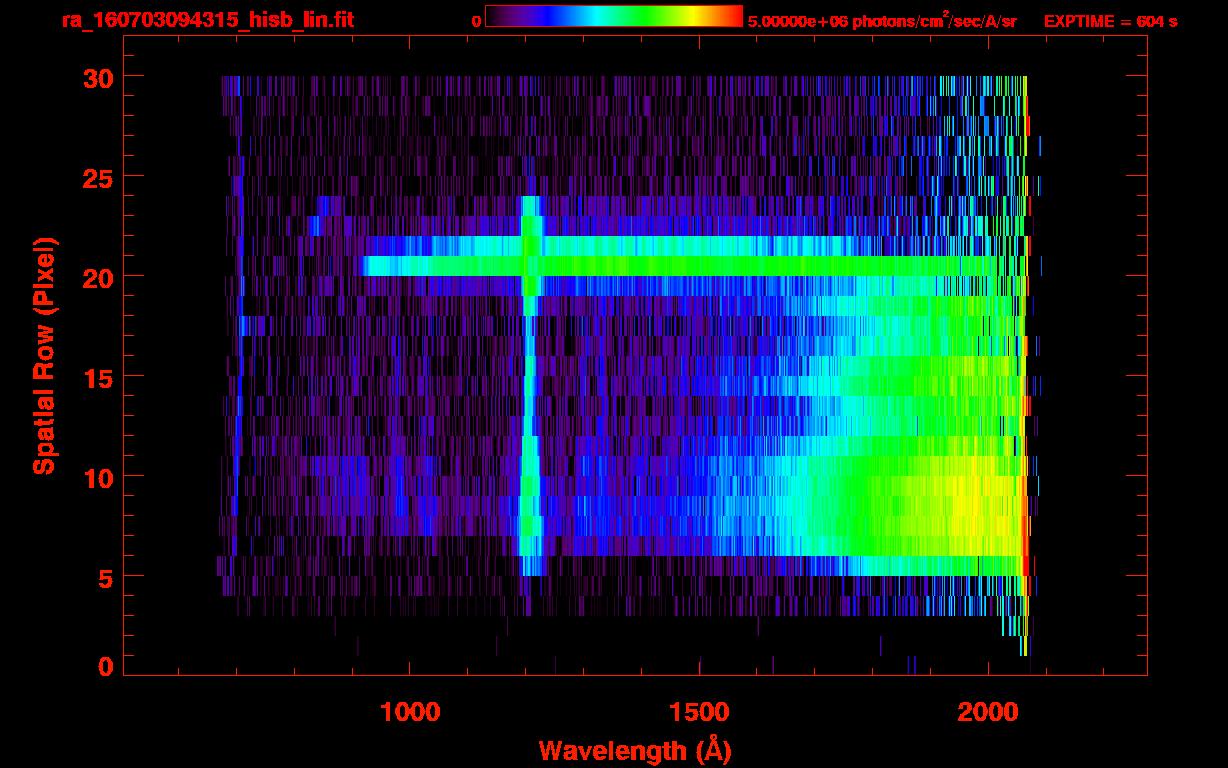Click the 0 minimum label beside the color bar
1228x768 pixels.
(476, 21)
